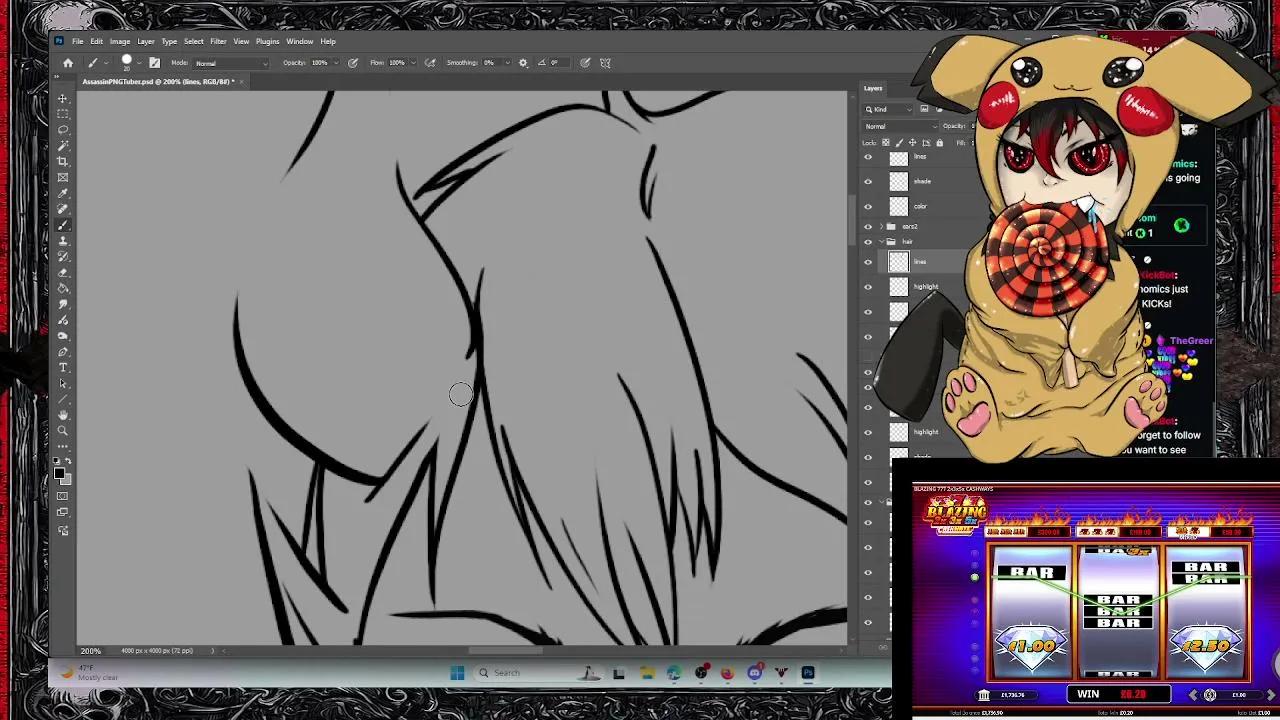This screenshot has width=1280, height=720.
Task: Select the Spot Healing Brush tool
Action: (x=63, y=209)
